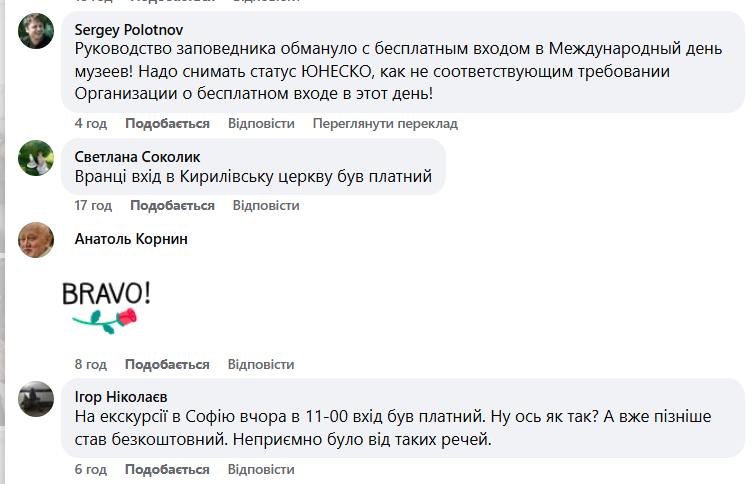This screenshot has height=484, width=752.
Task: Reply to Ігор Ніколаєв's comment
Action: 261,469
